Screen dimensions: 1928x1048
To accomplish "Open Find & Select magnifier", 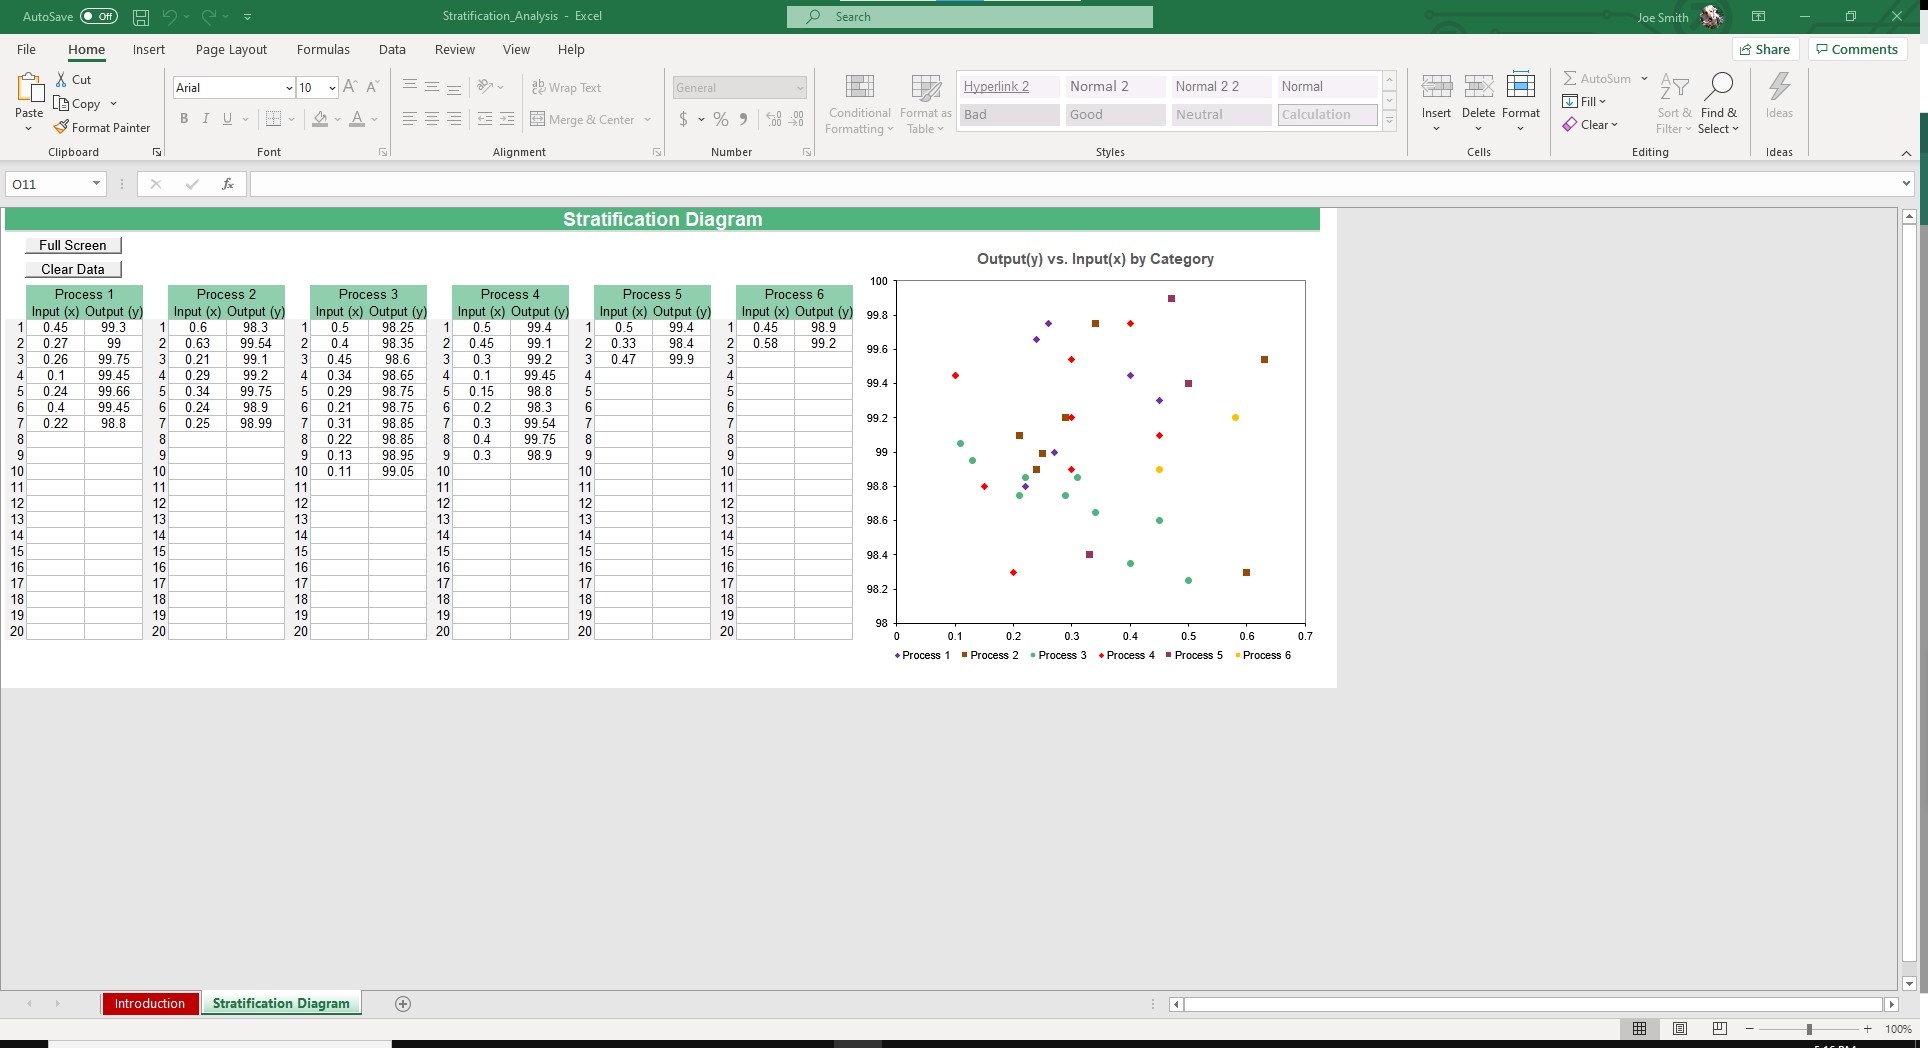I will coord(1719,104).
